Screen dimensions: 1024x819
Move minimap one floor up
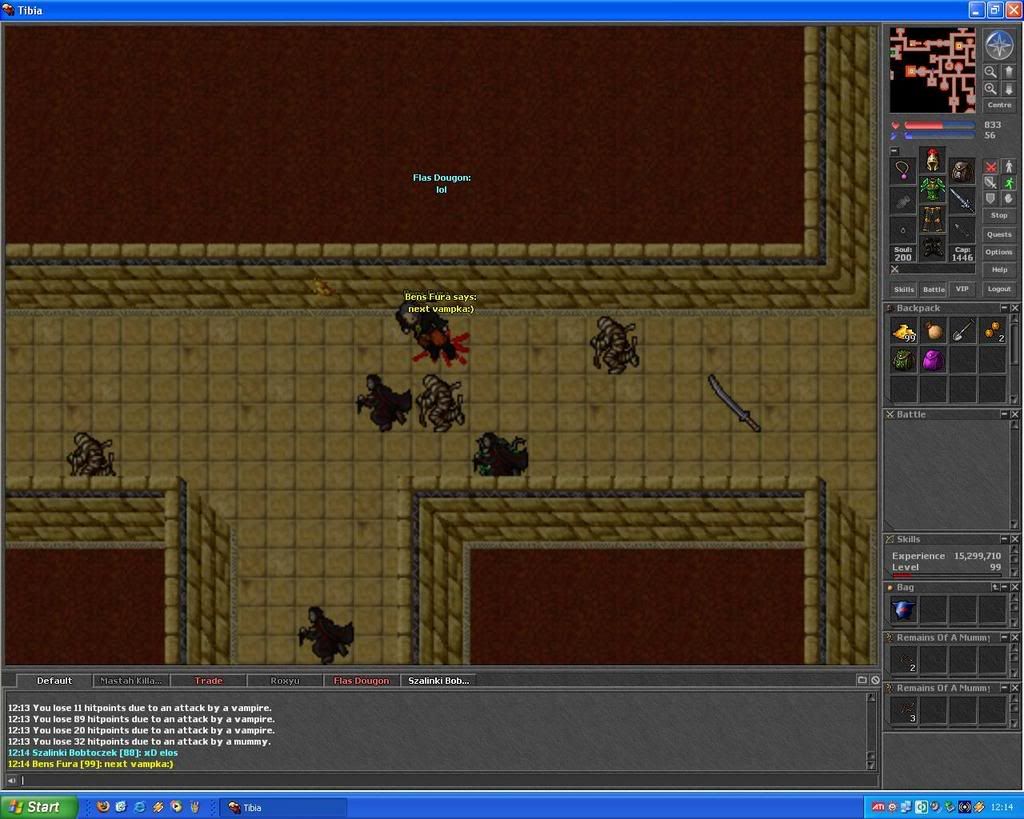[x=1008, y=72]
